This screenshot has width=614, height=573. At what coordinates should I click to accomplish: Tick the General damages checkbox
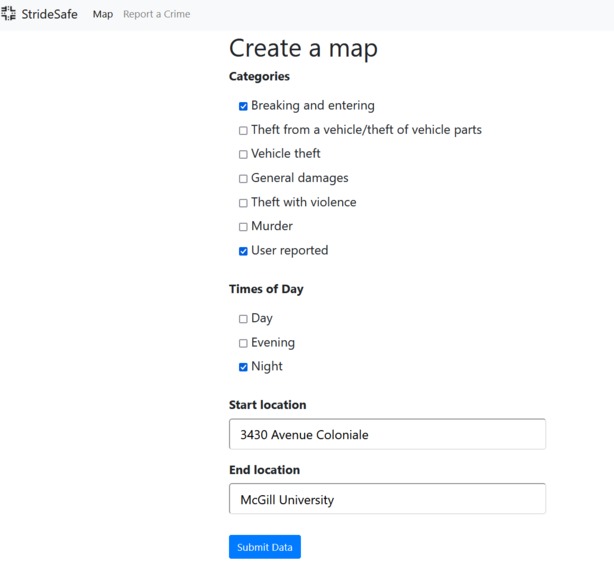(243, 179)
